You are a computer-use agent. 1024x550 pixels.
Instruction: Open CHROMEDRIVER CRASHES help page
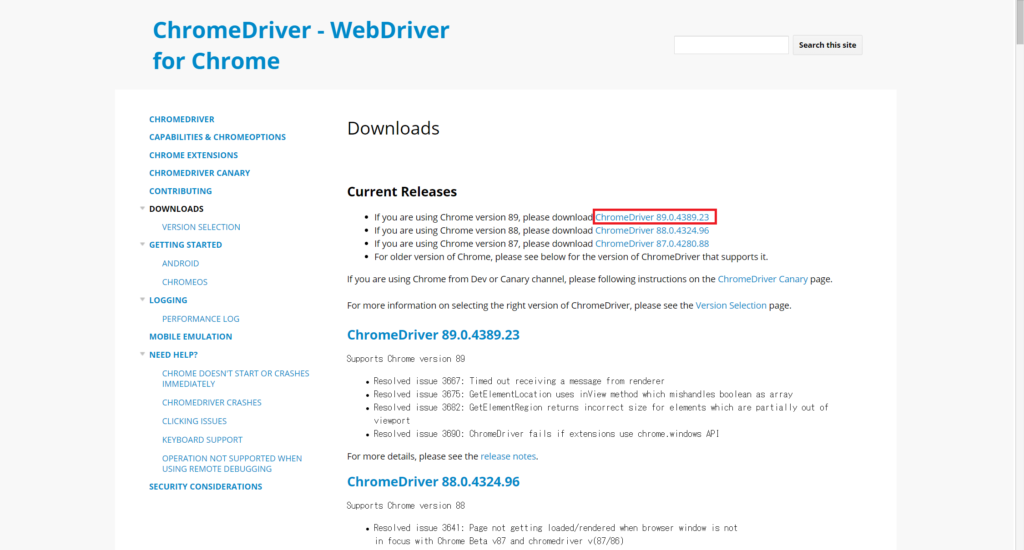(212, 402)
